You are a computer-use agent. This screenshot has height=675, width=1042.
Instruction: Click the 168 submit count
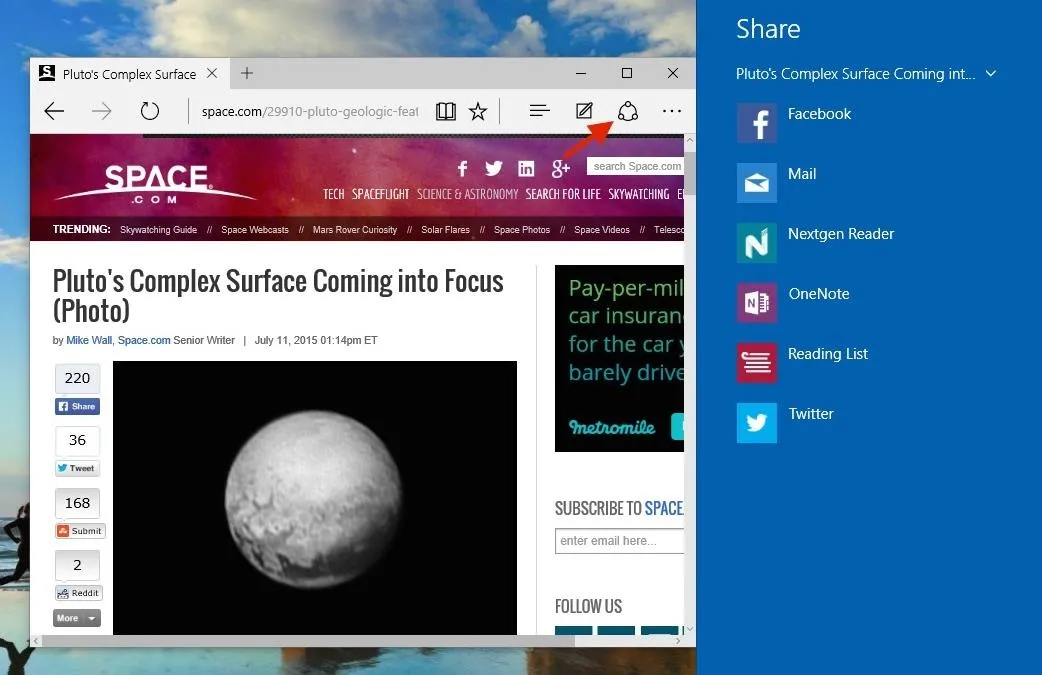(77, 503)
